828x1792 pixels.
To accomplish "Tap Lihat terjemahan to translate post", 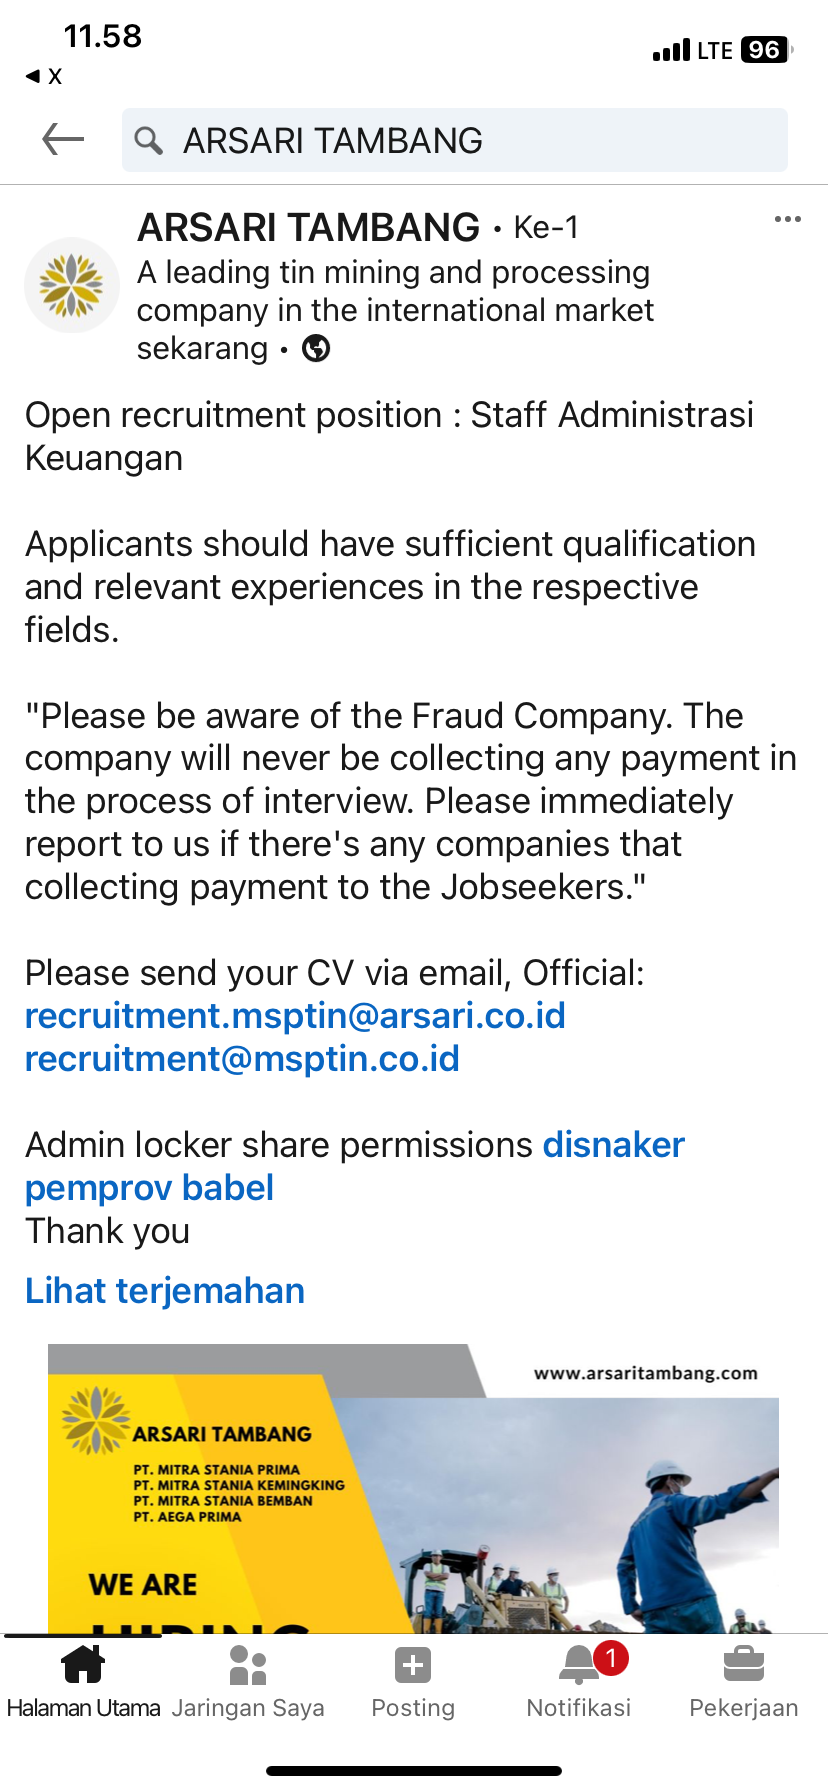I will 165,1291.
